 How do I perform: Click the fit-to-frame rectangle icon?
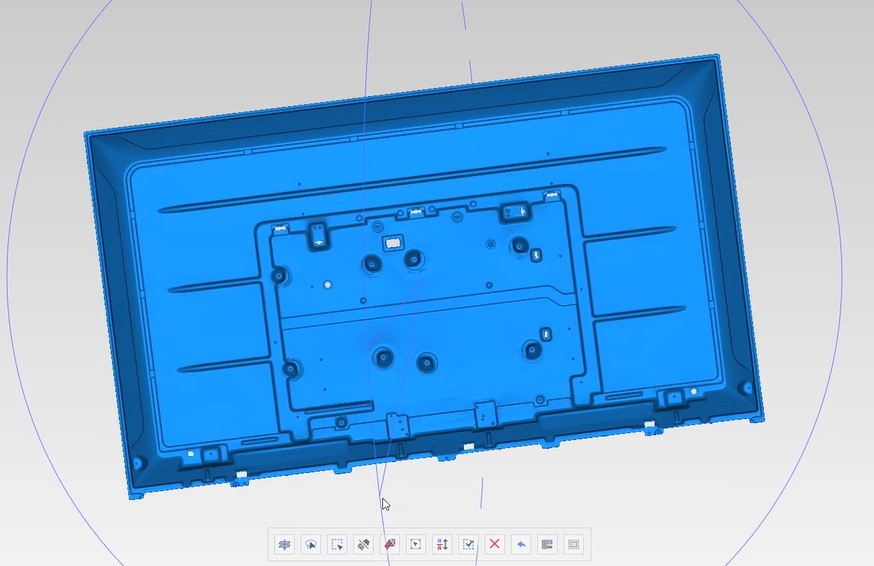pyautogui.click(x=574, y=544)
